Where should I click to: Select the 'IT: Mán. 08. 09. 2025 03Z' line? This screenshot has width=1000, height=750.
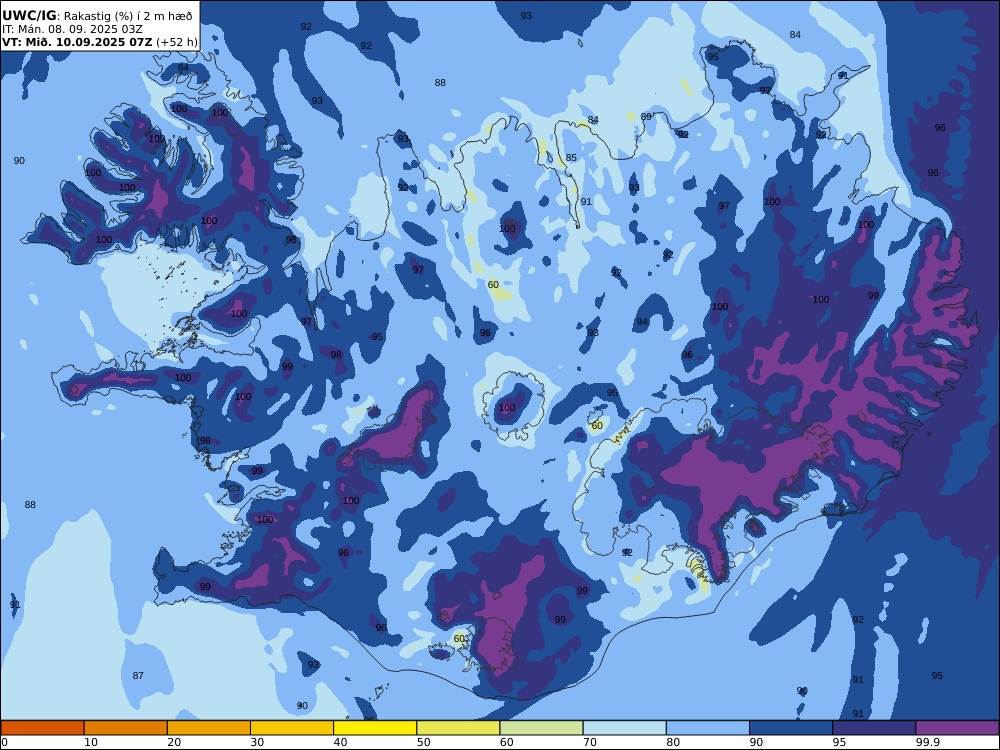tap(72, 29)
